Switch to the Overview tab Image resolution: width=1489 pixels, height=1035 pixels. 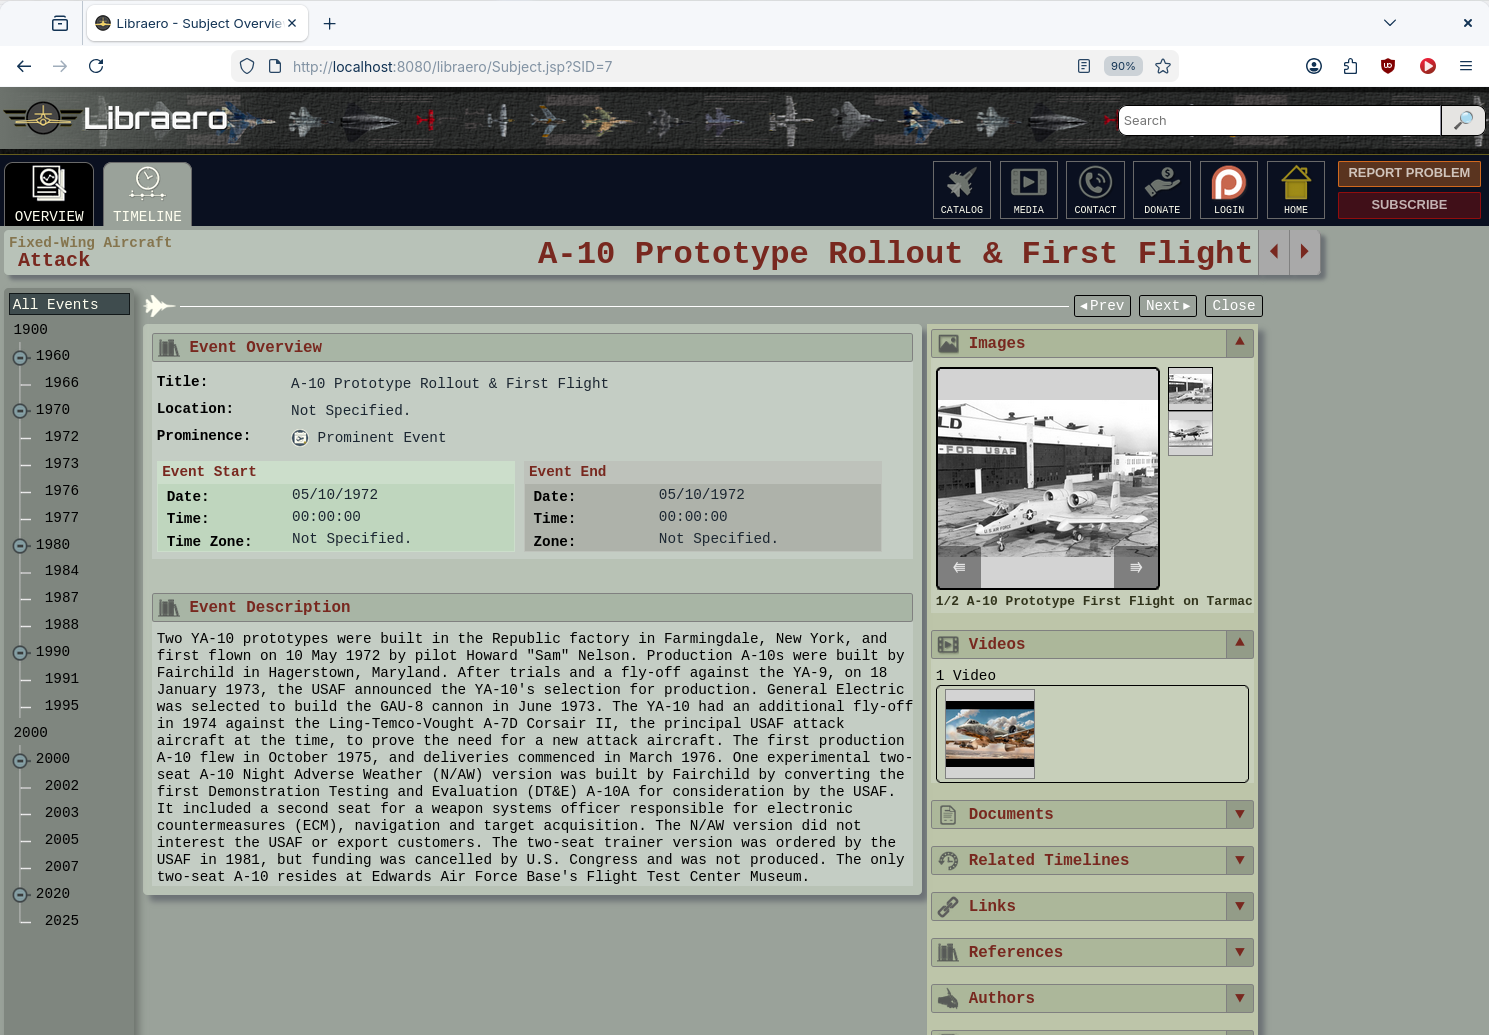coord(49,194)
